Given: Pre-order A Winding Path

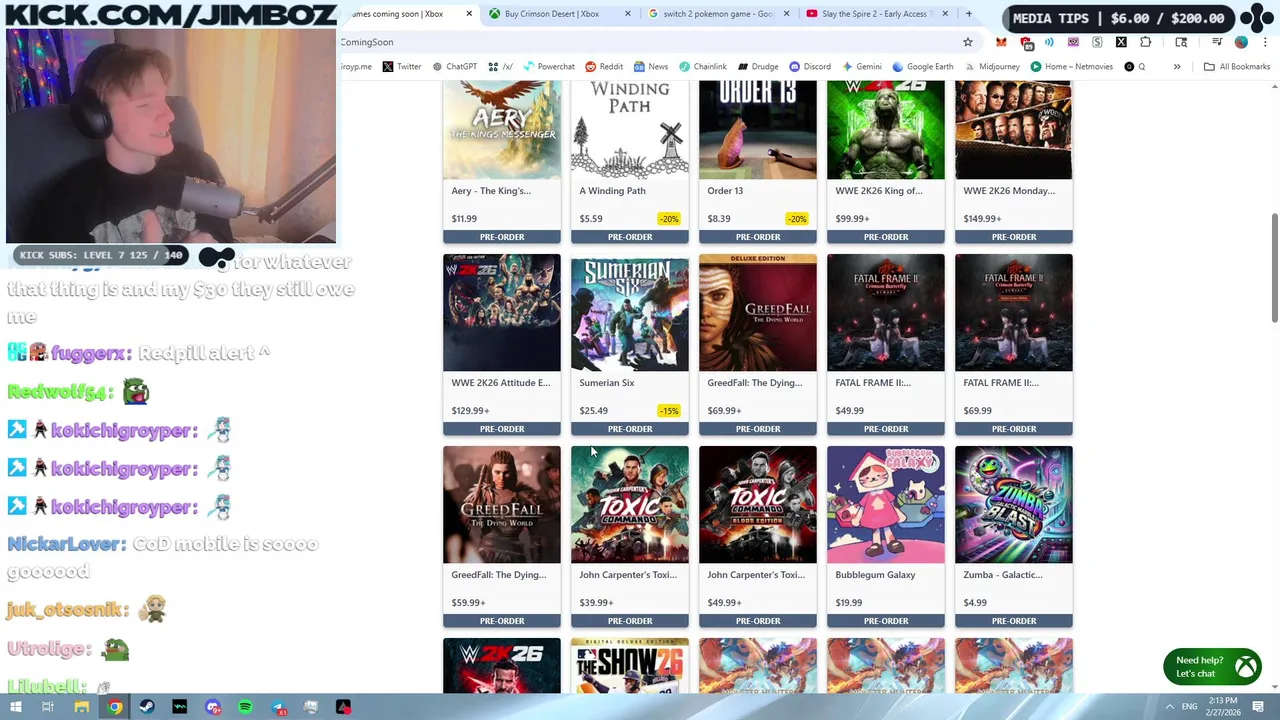Looking at the screenshot, I should [630, 237].
